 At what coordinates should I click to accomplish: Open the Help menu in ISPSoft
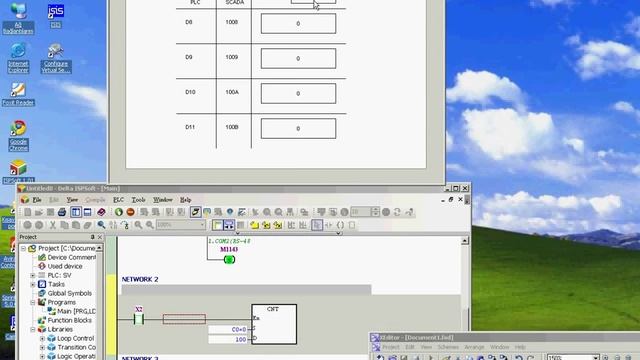pos(185,200)
